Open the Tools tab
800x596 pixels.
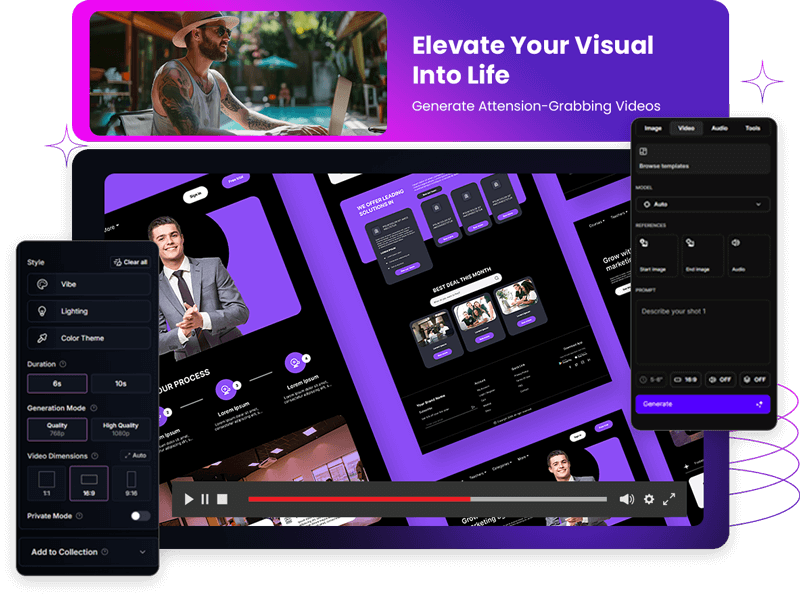[x=752, y=128]
